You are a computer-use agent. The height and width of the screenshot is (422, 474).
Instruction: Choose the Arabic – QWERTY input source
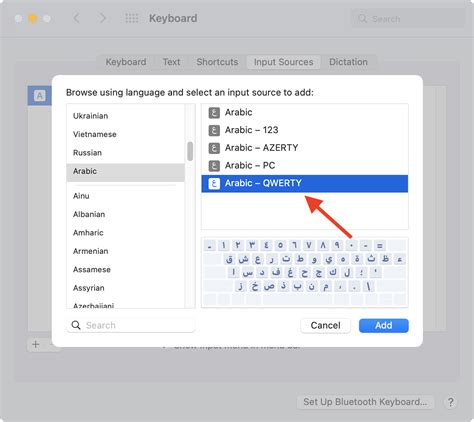pyautogui.click(x=305, y=183)
